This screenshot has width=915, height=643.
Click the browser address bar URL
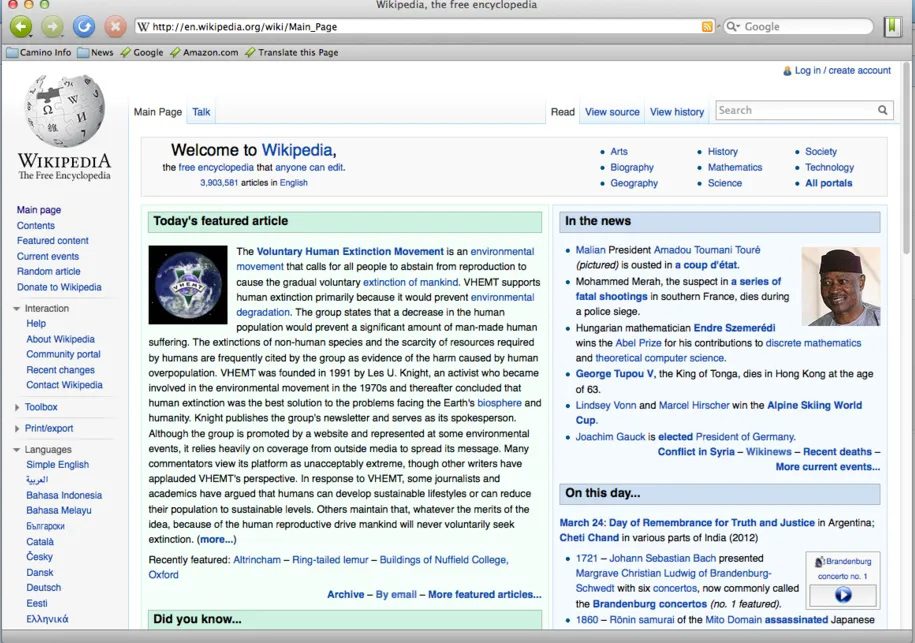(419, 27)
